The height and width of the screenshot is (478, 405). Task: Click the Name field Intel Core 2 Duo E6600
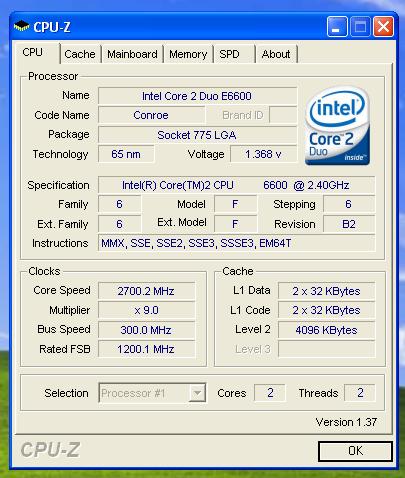coord(197,96)
